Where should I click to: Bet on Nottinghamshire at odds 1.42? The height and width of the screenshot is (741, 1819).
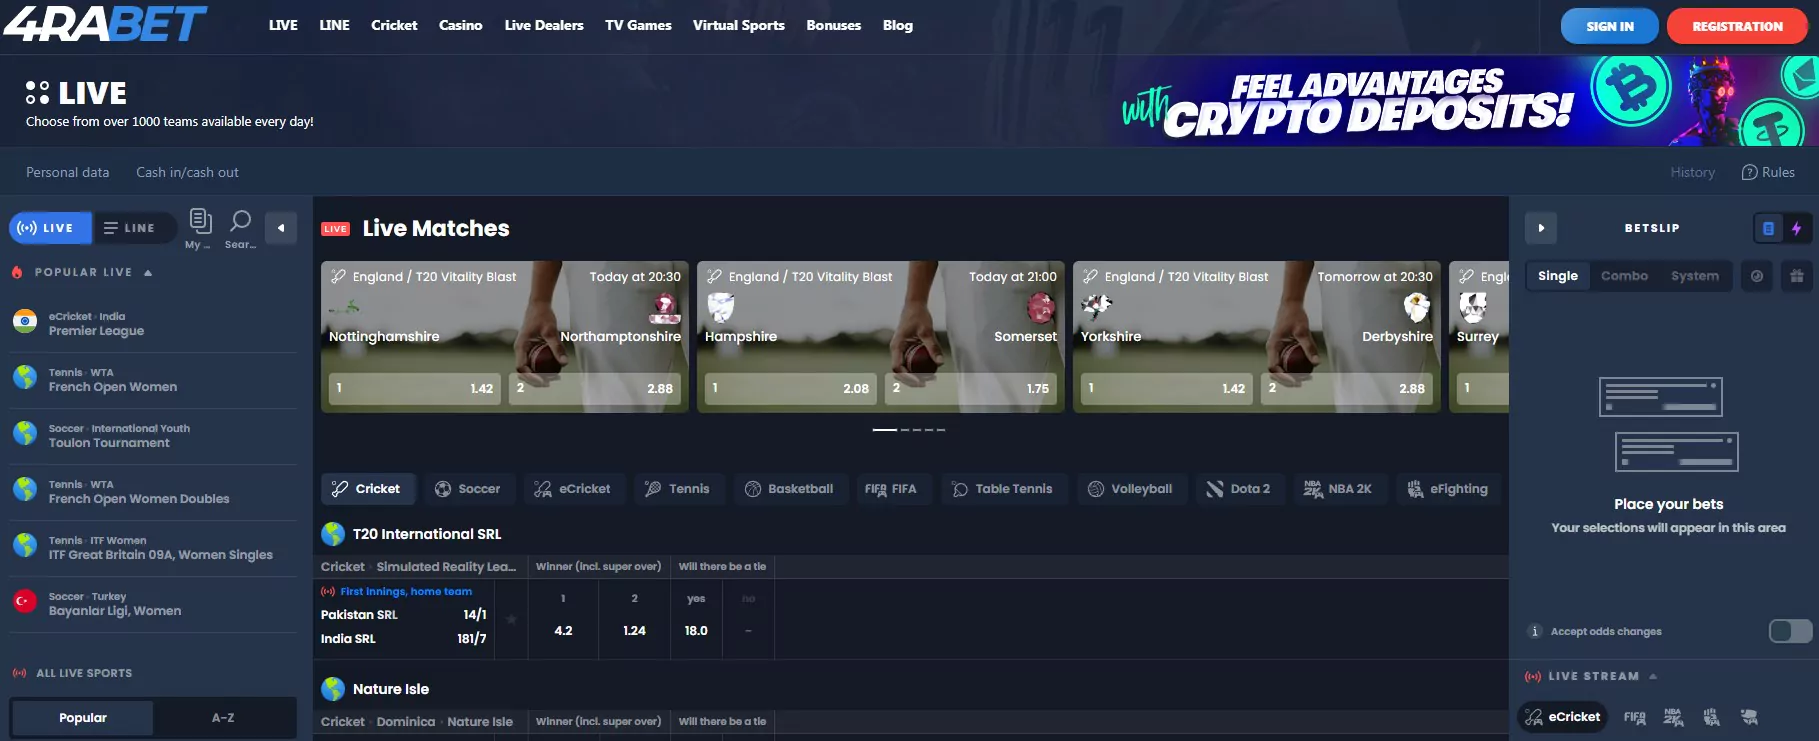[415, 388]
